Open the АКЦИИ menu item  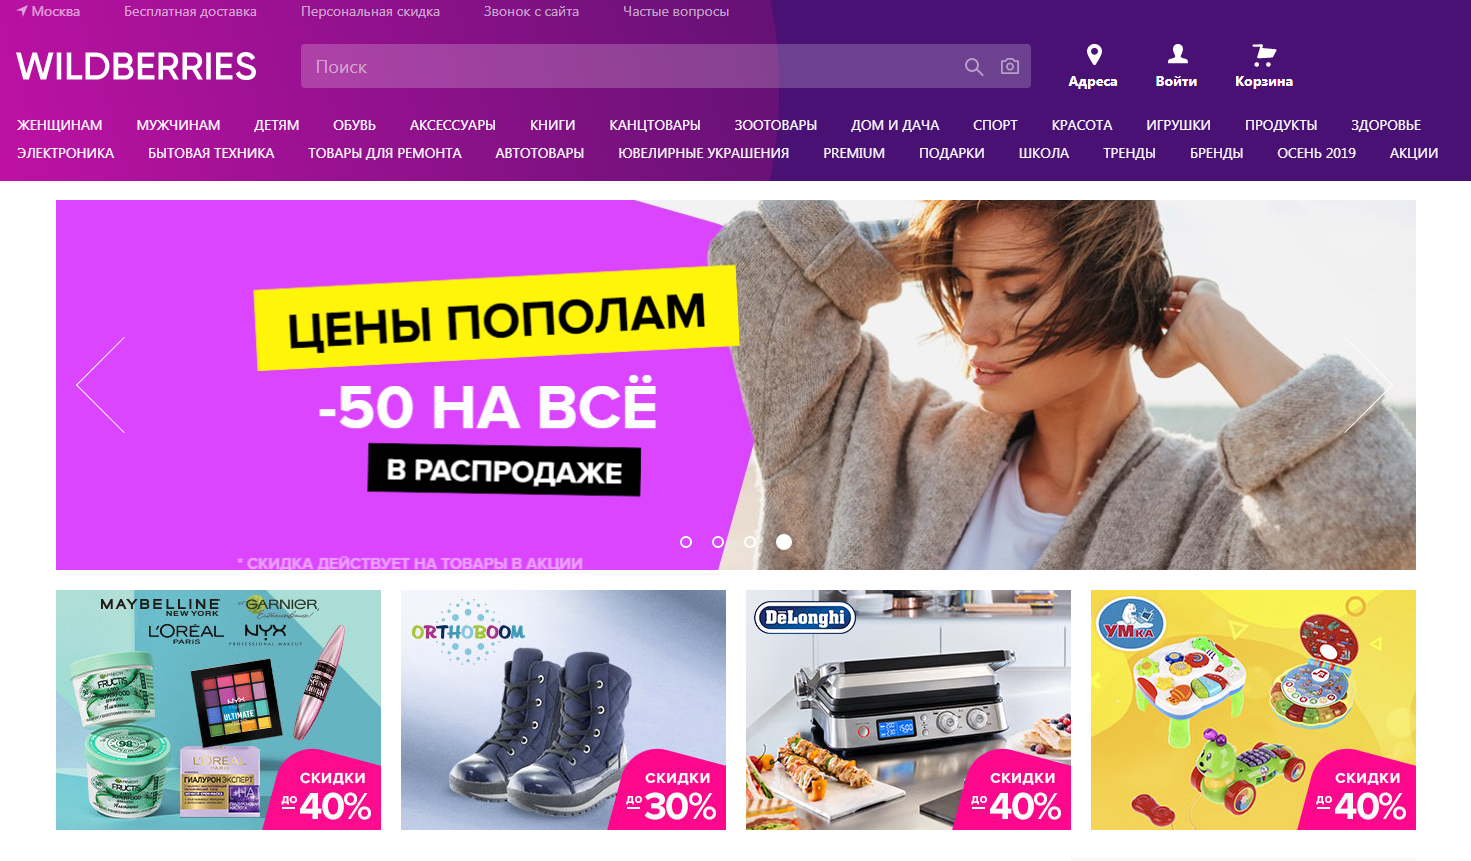[x=1414, y=153]
